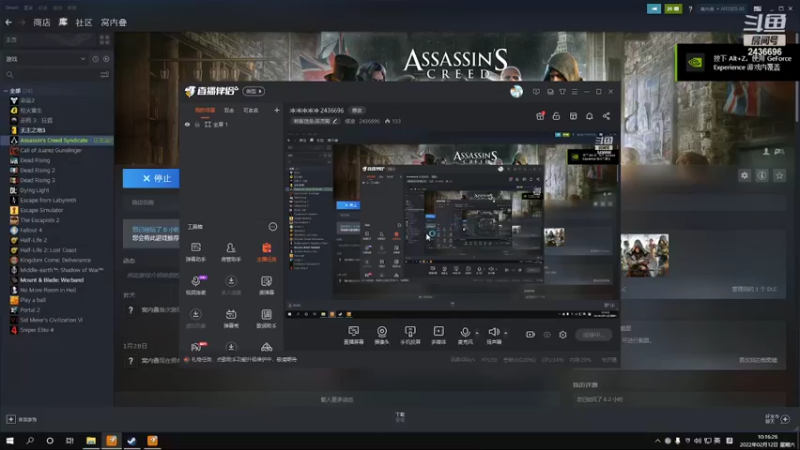Open the speaker options dropdown arrow
Screen dimensions: 800x450
pos(506,333)
